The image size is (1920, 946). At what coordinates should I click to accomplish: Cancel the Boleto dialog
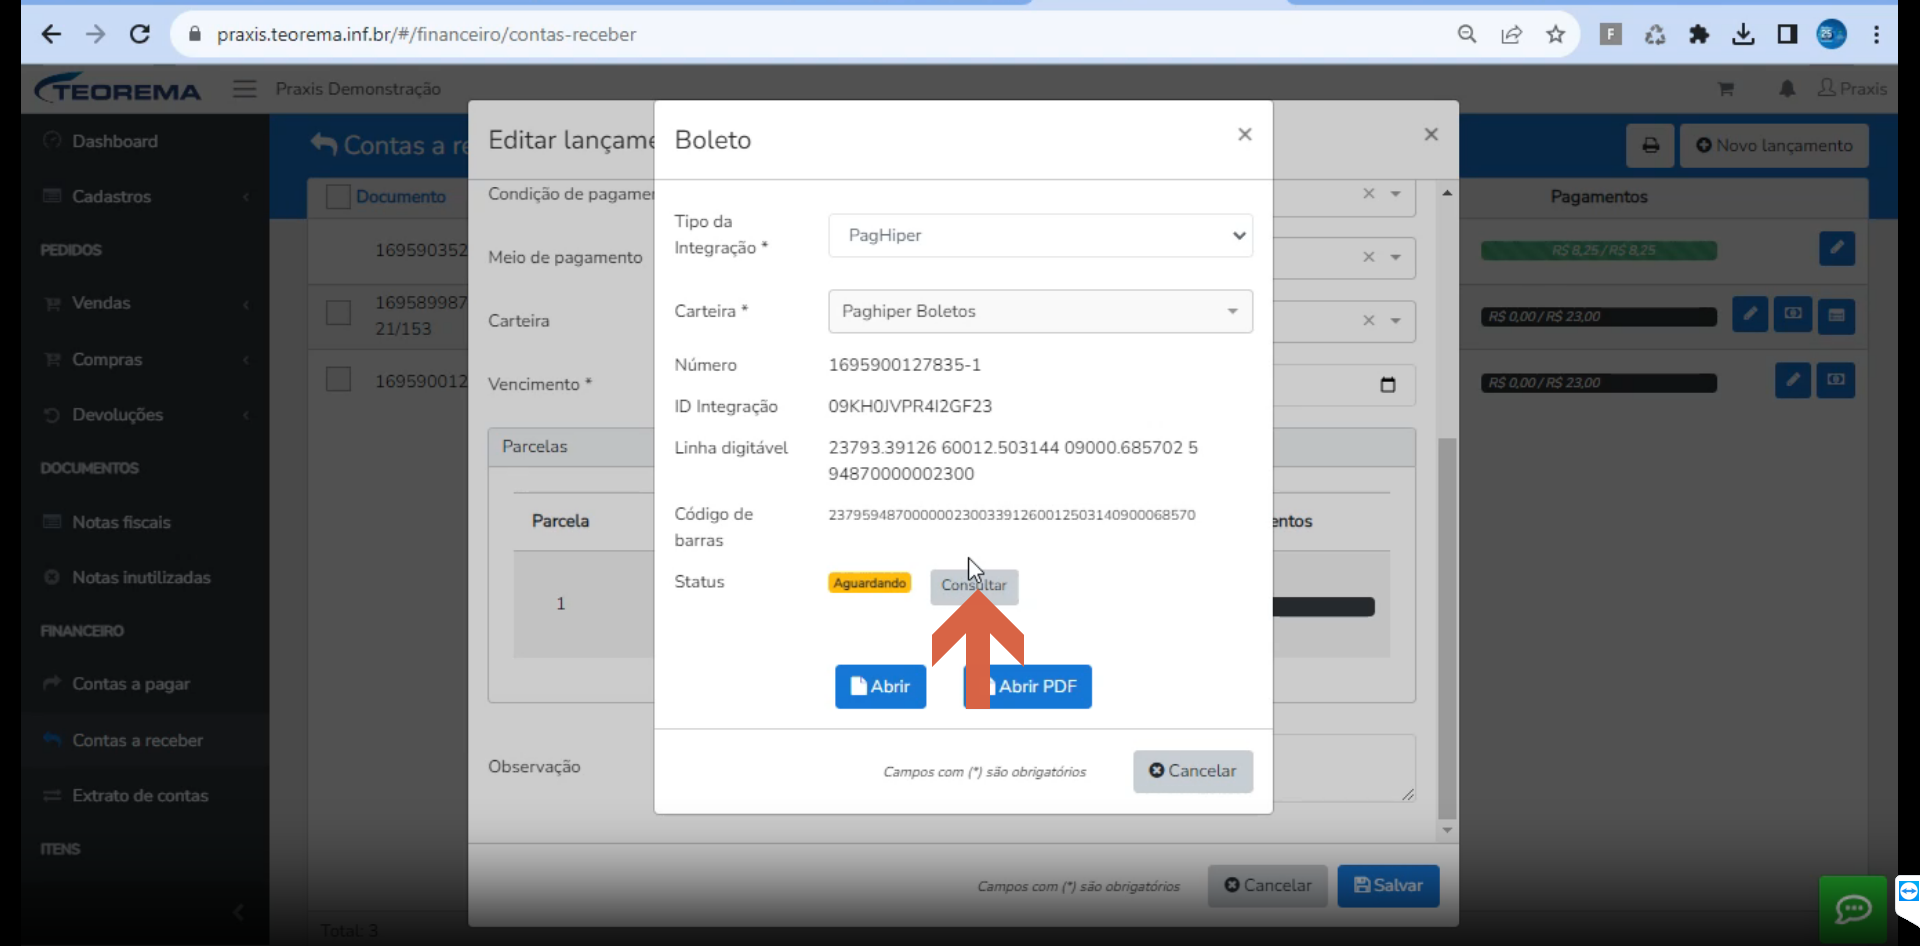click(1192, 771)
